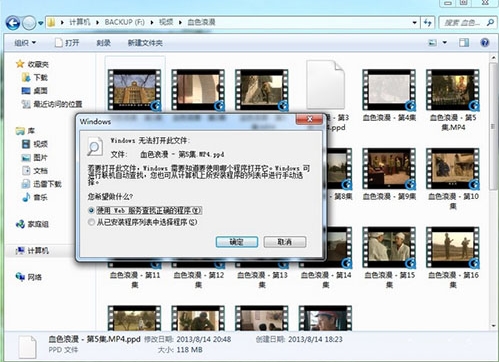Select 最近访问的位置 in the sidebar

click(x=52, y=104)
